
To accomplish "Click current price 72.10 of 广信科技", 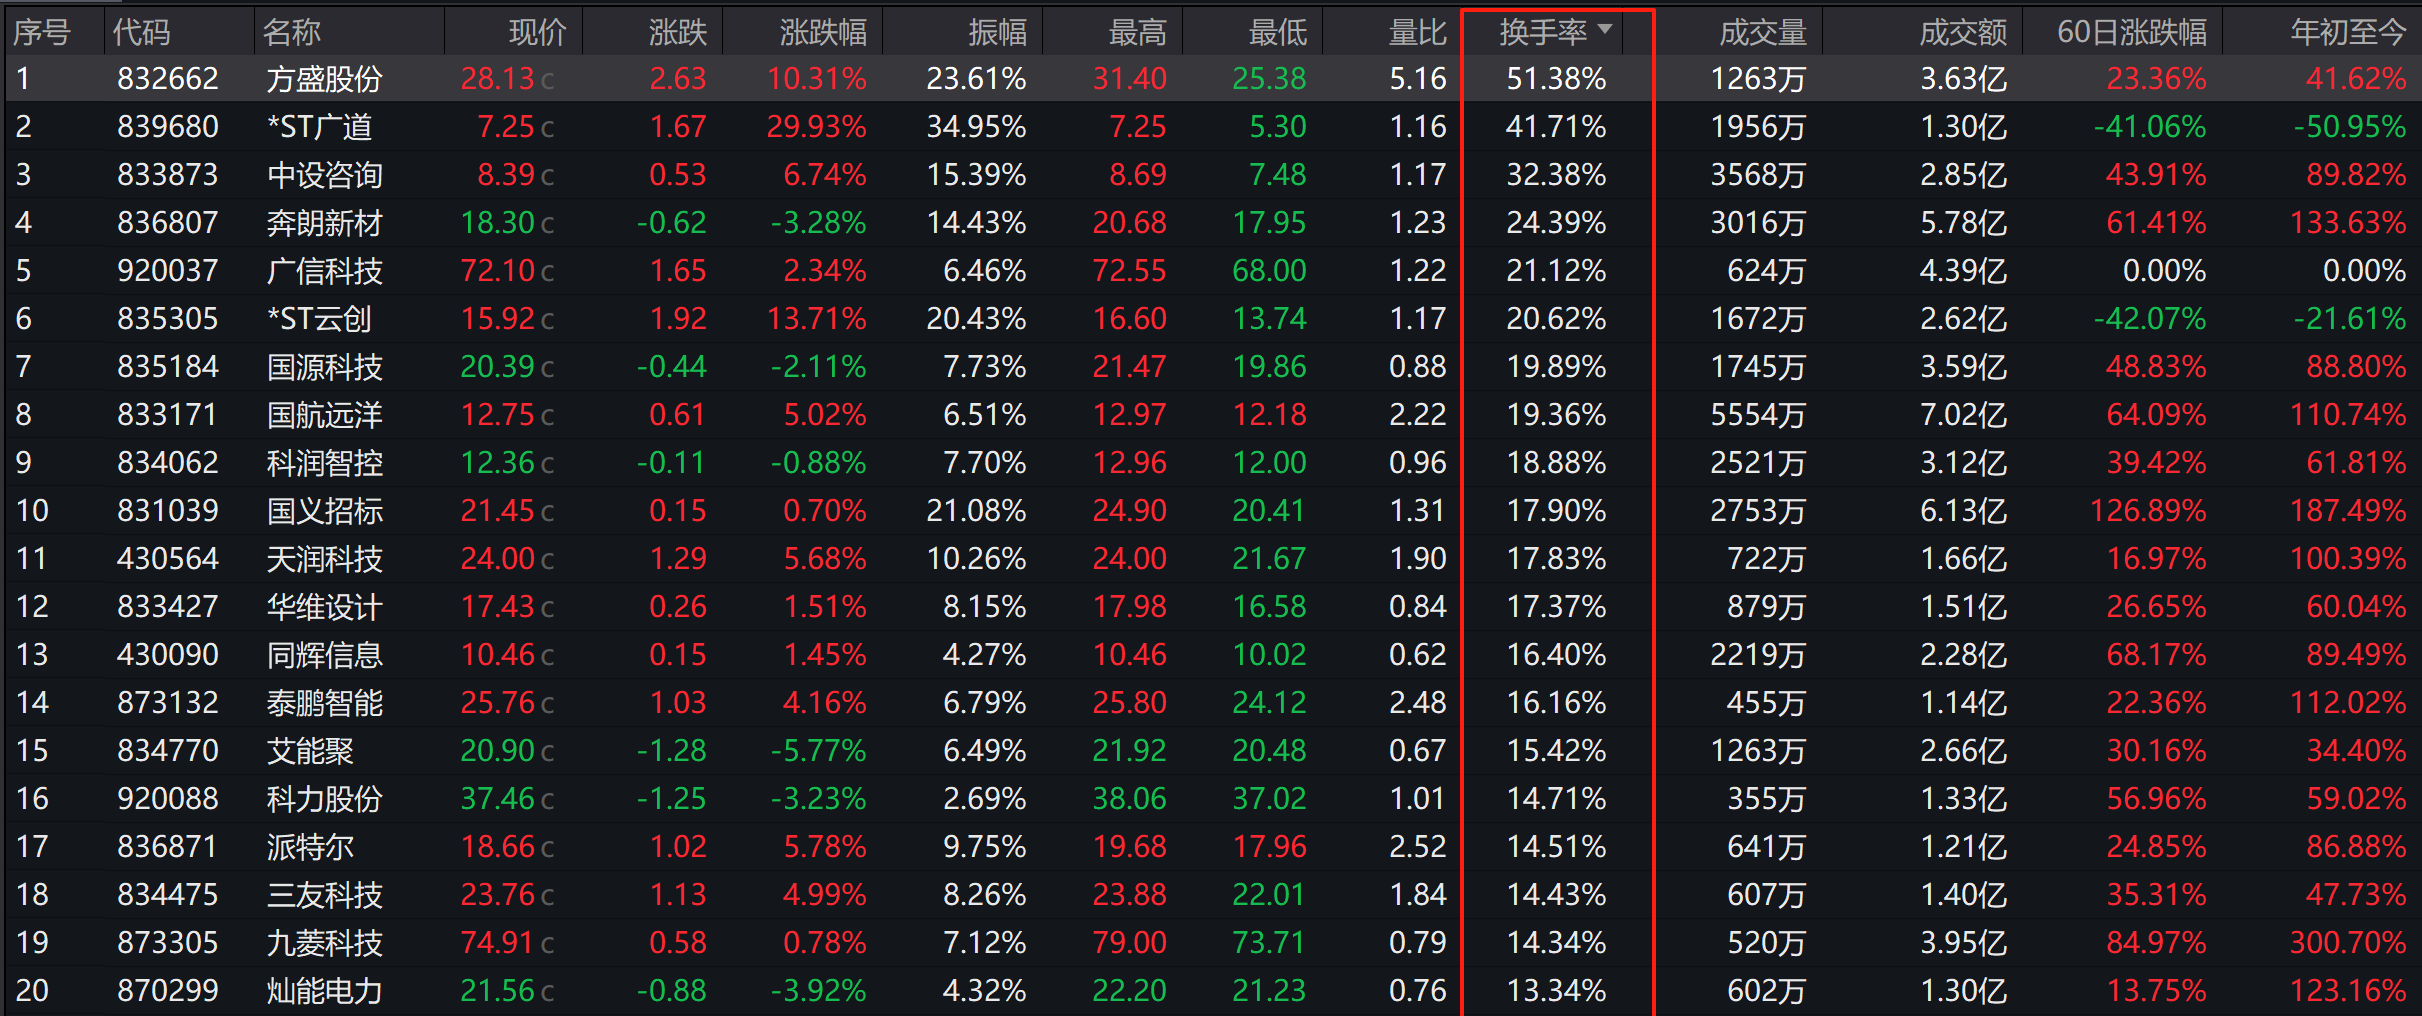I will click(498, 271).
